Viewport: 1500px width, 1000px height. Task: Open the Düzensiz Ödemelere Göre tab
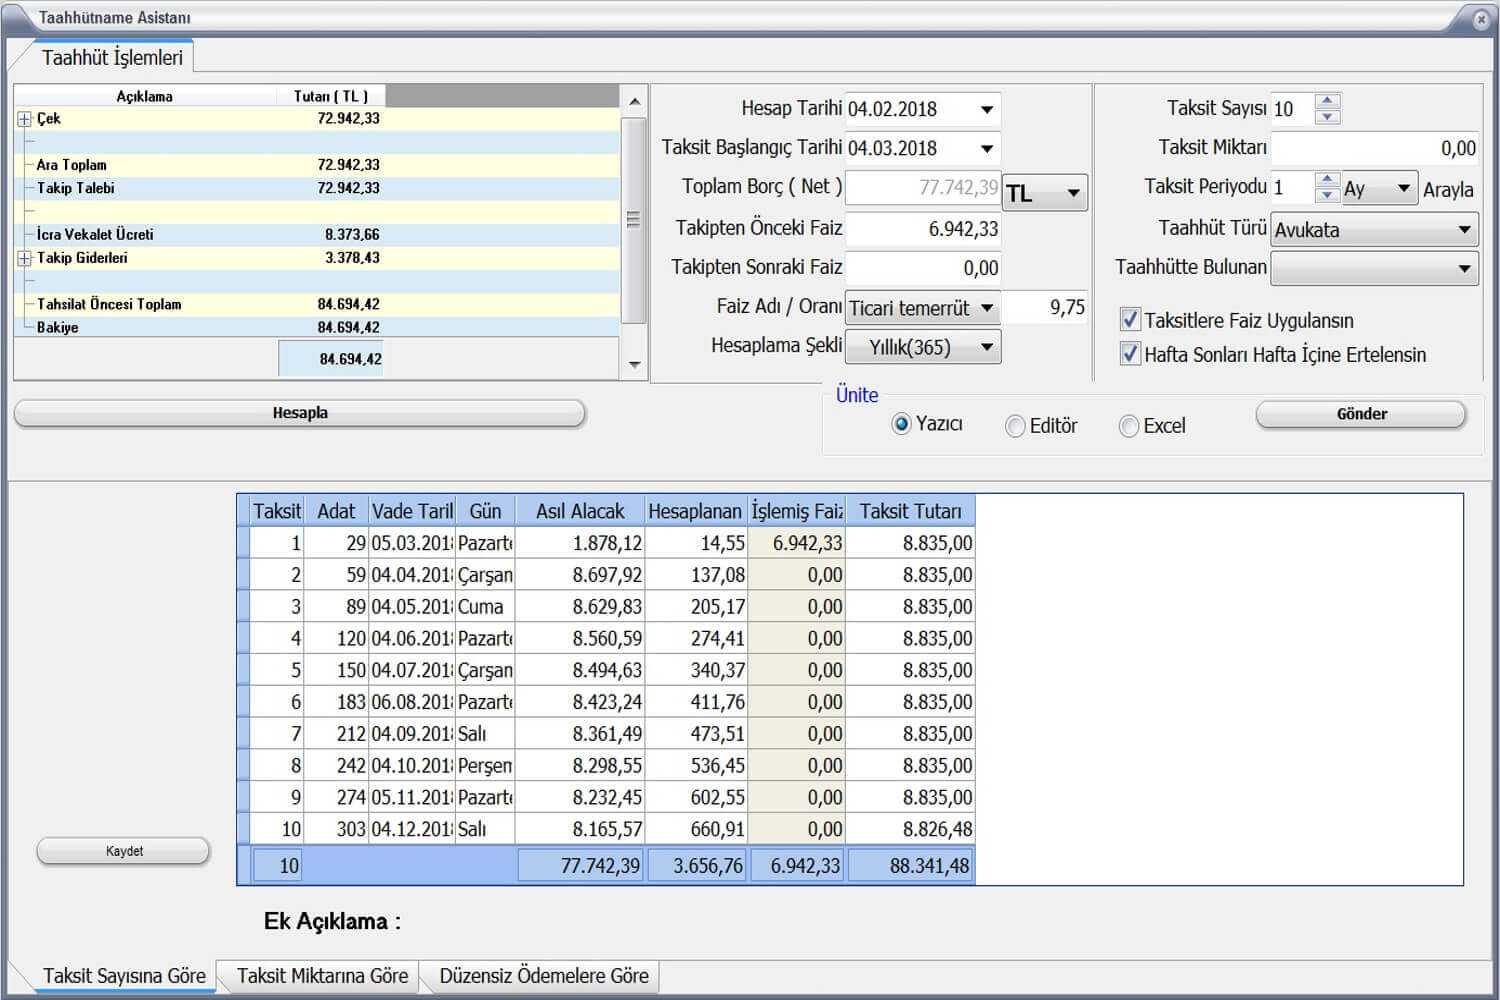pyautogui.click(x=543, y=976)
